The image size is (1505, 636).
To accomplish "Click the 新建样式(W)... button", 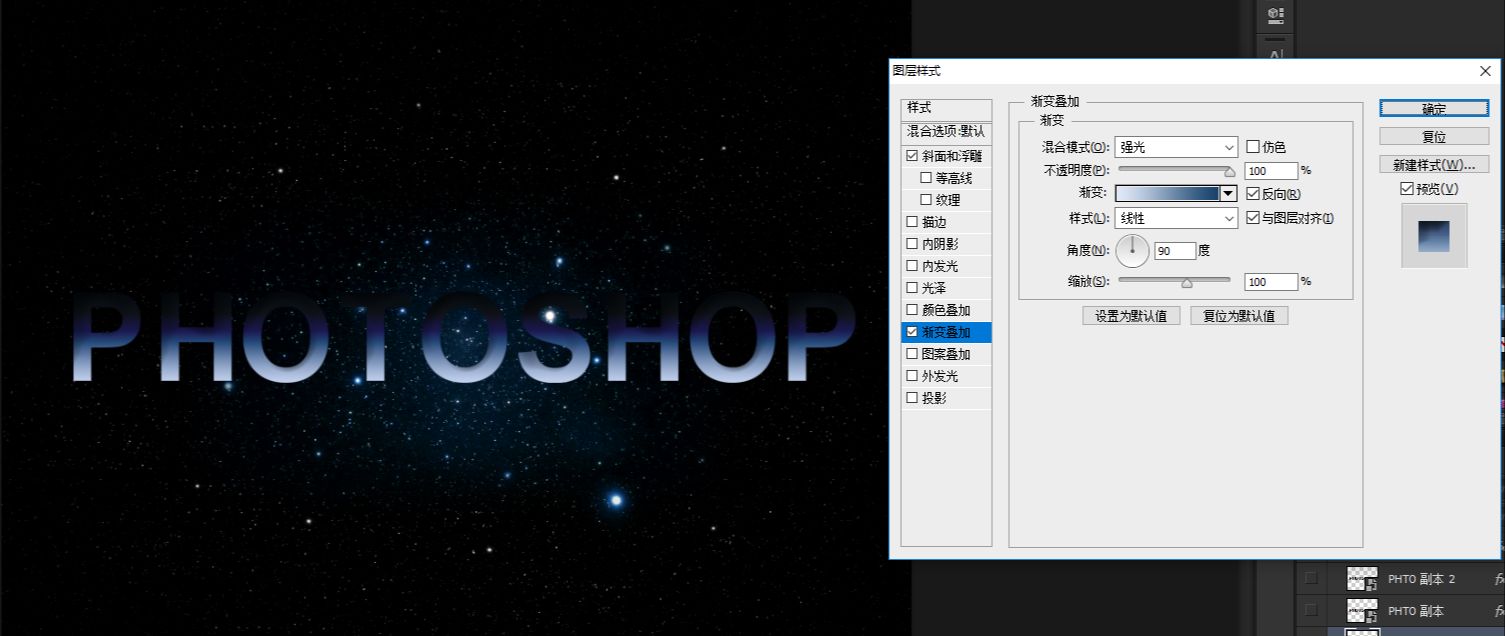I will 1434,164.
